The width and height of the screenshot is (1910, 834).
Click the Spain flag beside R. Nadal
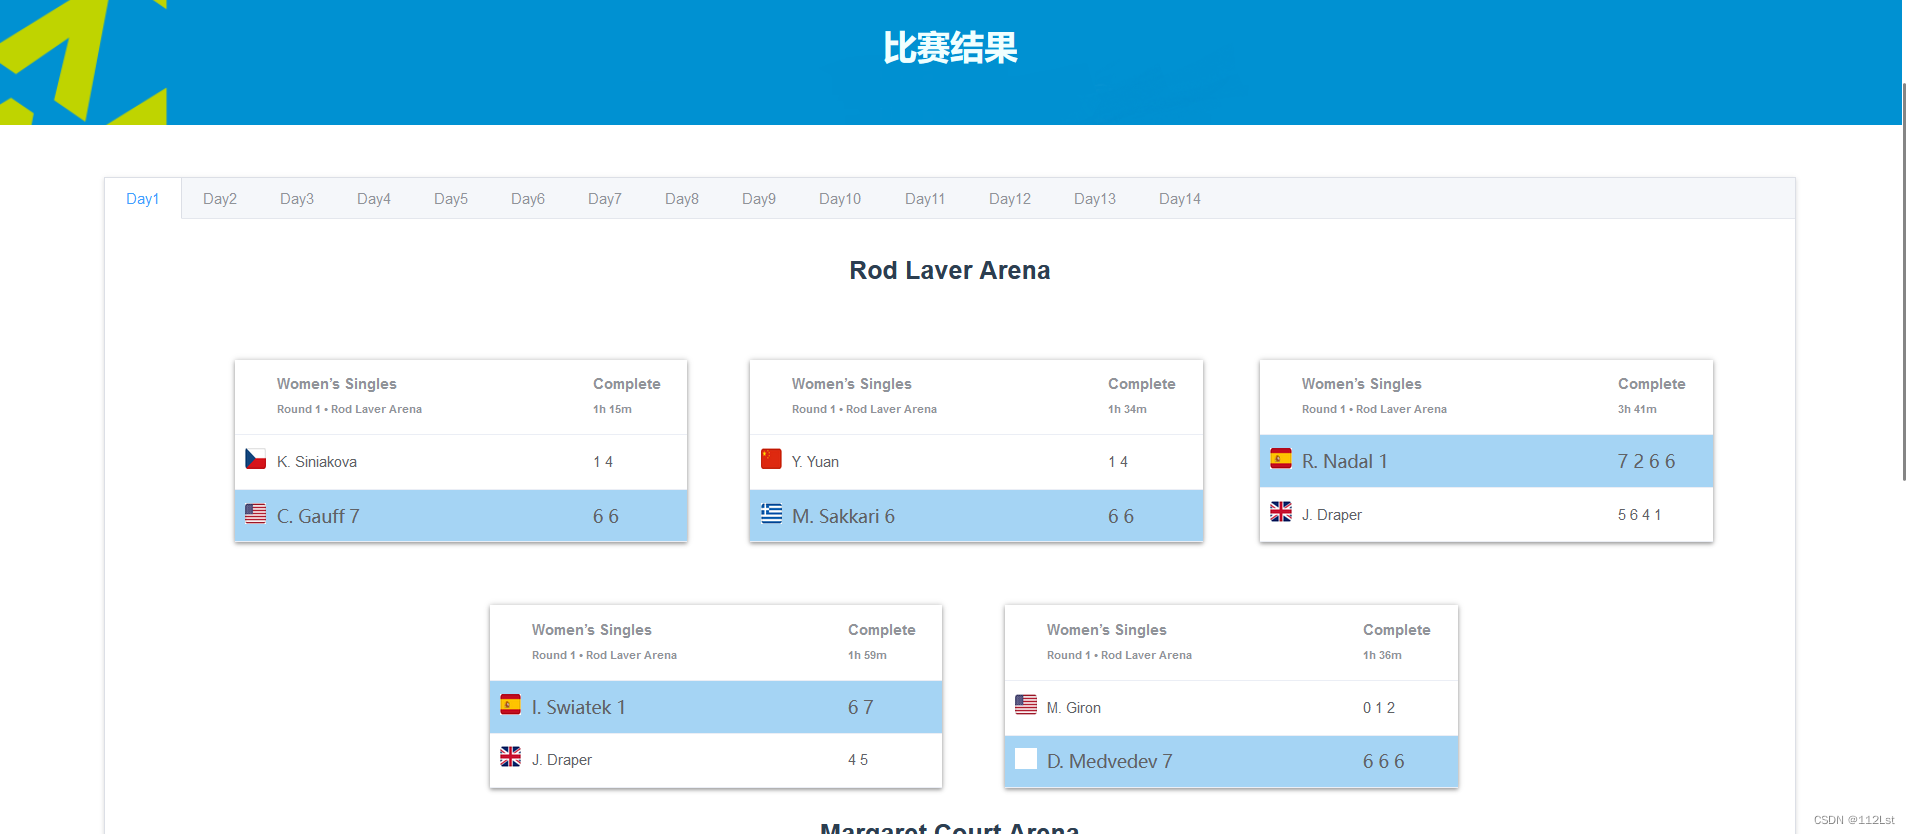pyautogui.click(x=1281, y=459)
